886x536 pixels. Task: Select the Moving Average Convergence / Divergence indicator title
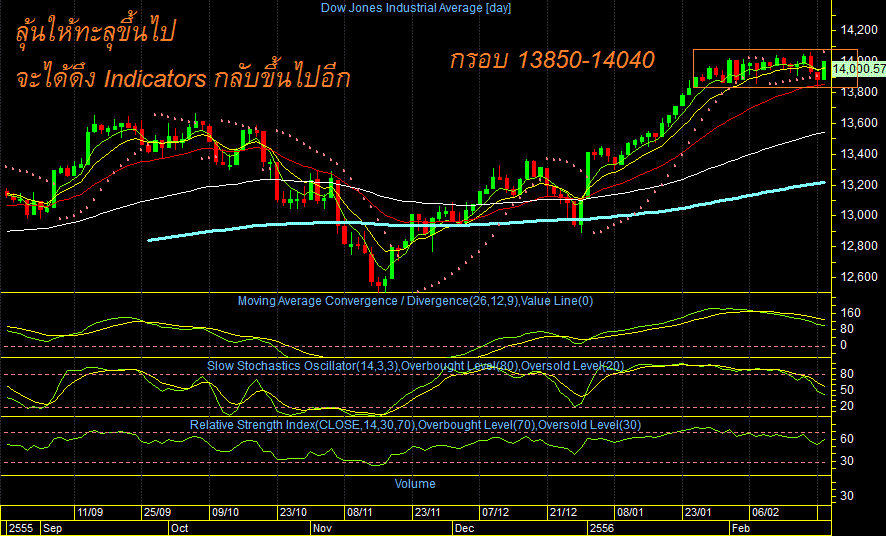pos(415,300)
